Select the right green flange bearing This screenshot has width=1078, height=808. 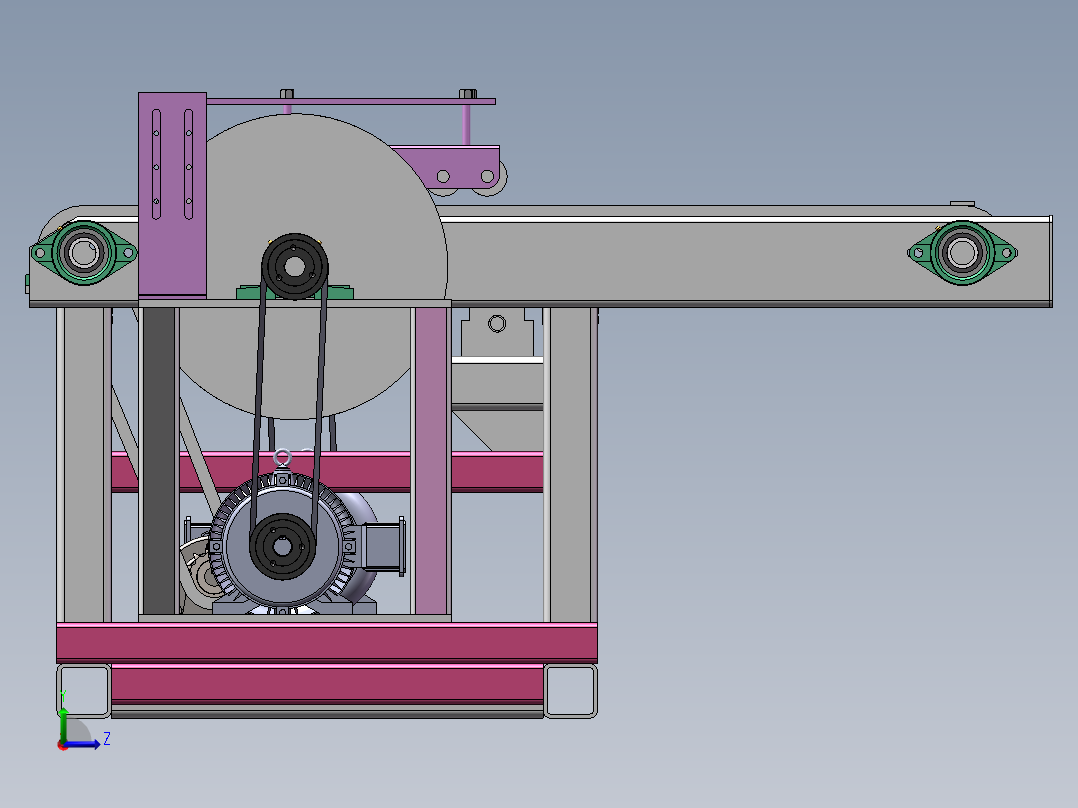click(x=962, y=252)
